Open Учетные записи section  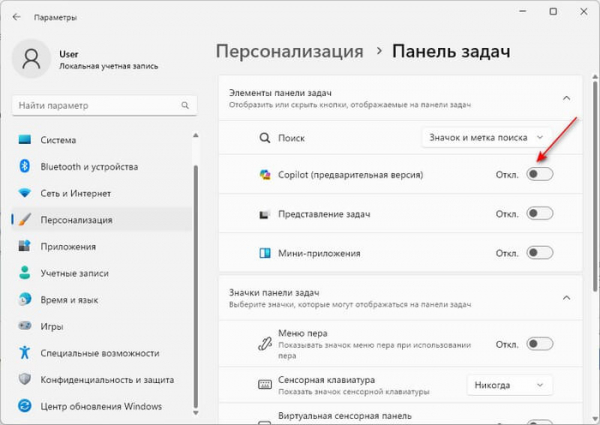[101, 273]
